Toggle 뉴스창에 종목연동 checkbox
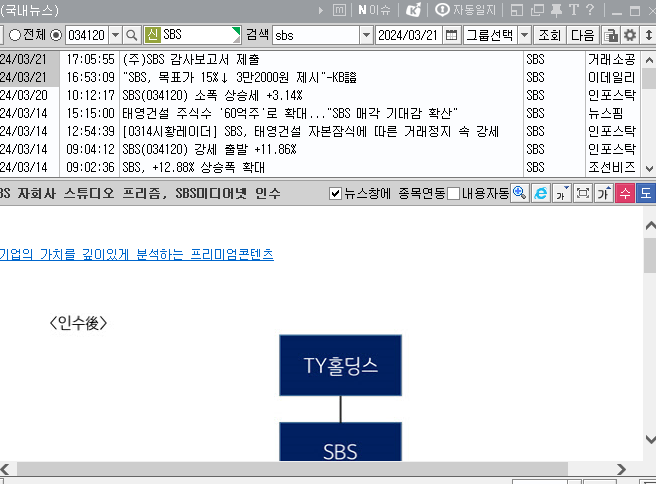 pyautogui.click(x=335, y=194)
